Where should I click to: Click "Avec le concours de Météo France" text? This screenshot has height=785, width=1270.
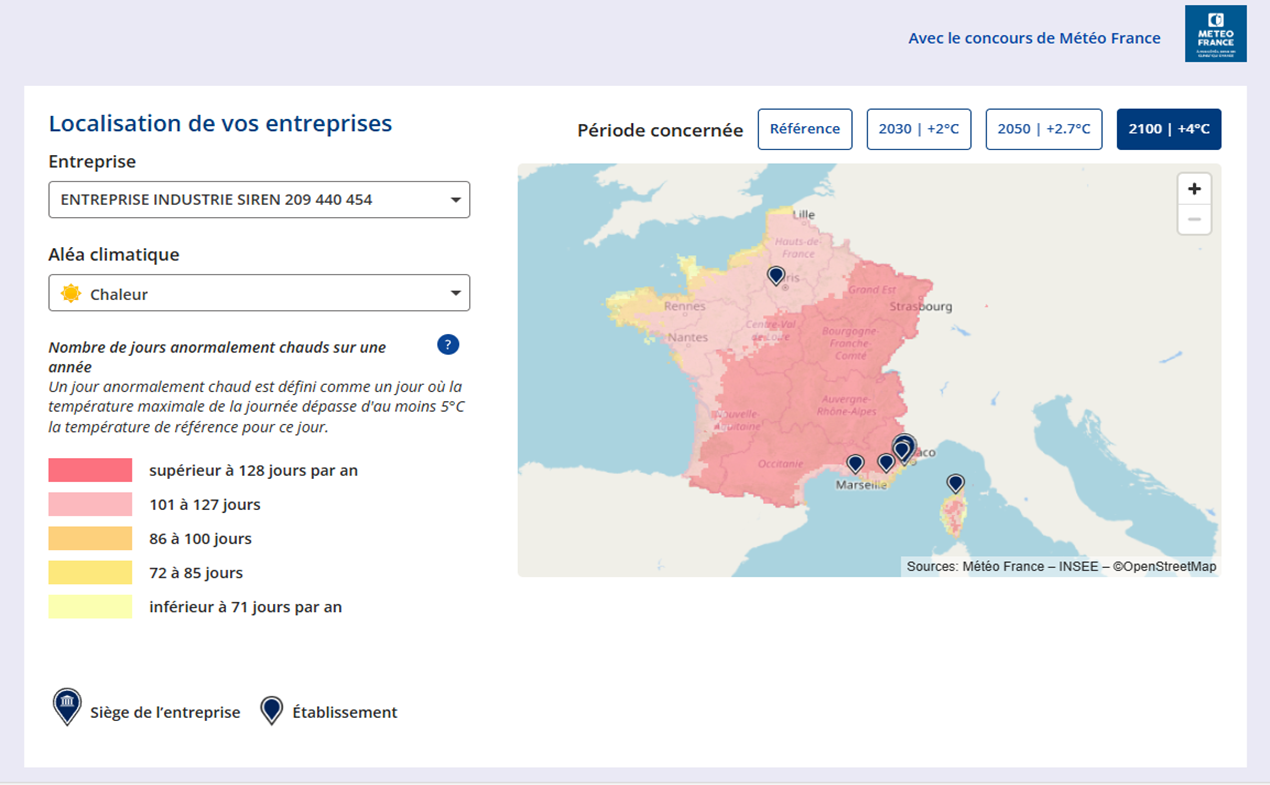pyautogui.click(x=1034, y=38)
